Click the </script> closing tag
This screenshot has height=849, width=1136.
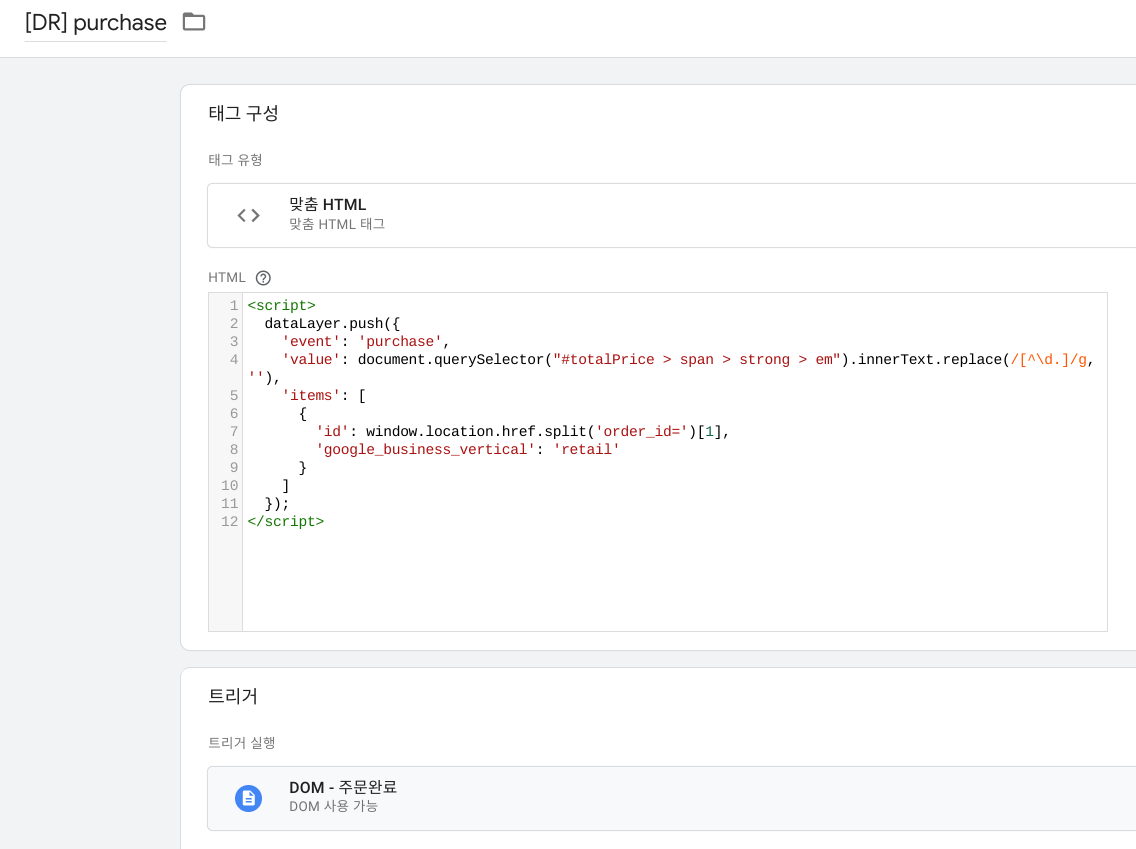coord(285,522)
